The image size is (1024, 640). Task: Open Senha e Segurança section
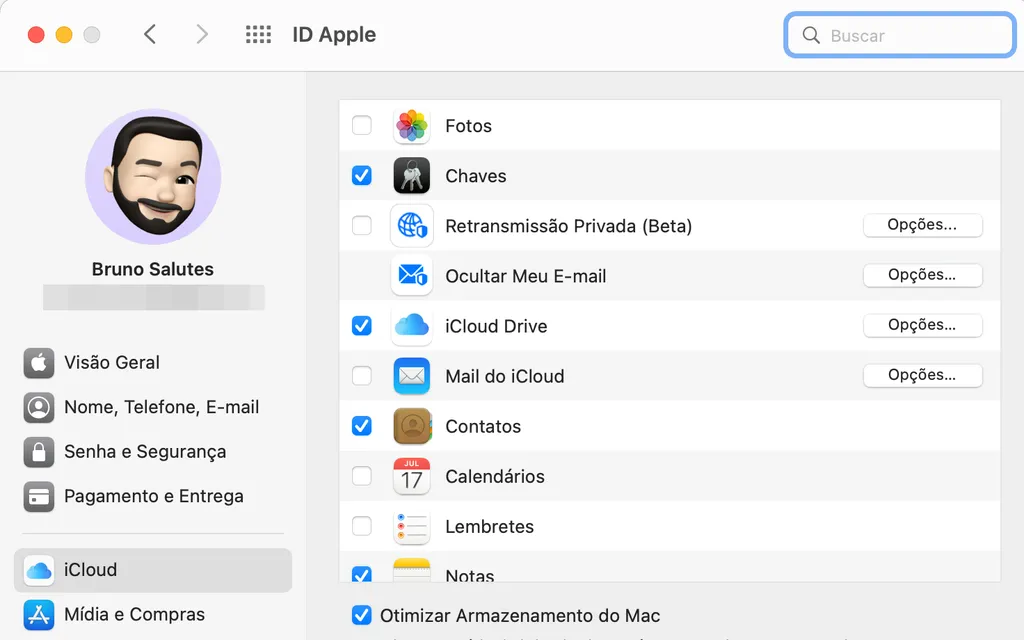153,452
